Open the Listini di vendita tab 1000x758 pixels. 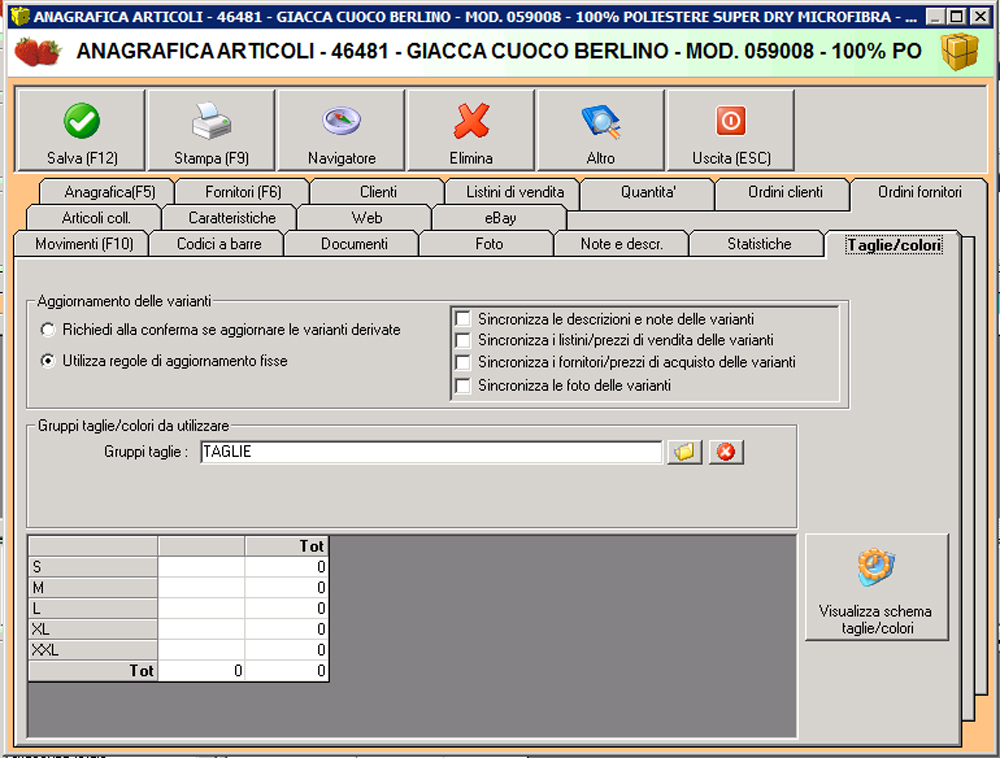click(x=515, y=192)
